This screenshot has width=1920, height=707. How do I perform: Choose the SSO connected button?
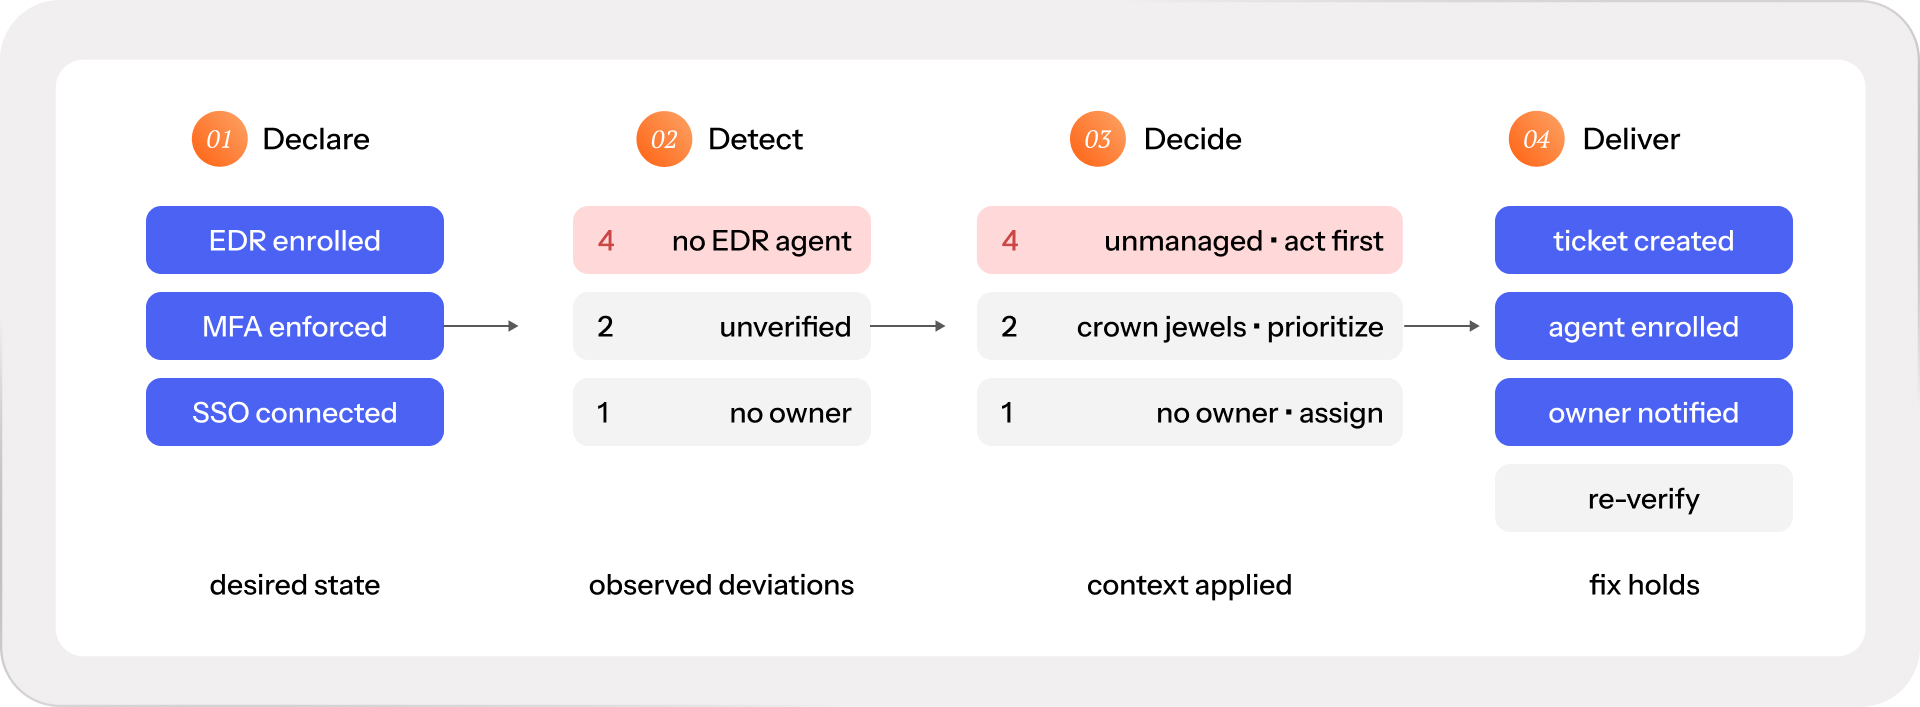[295, 412]
